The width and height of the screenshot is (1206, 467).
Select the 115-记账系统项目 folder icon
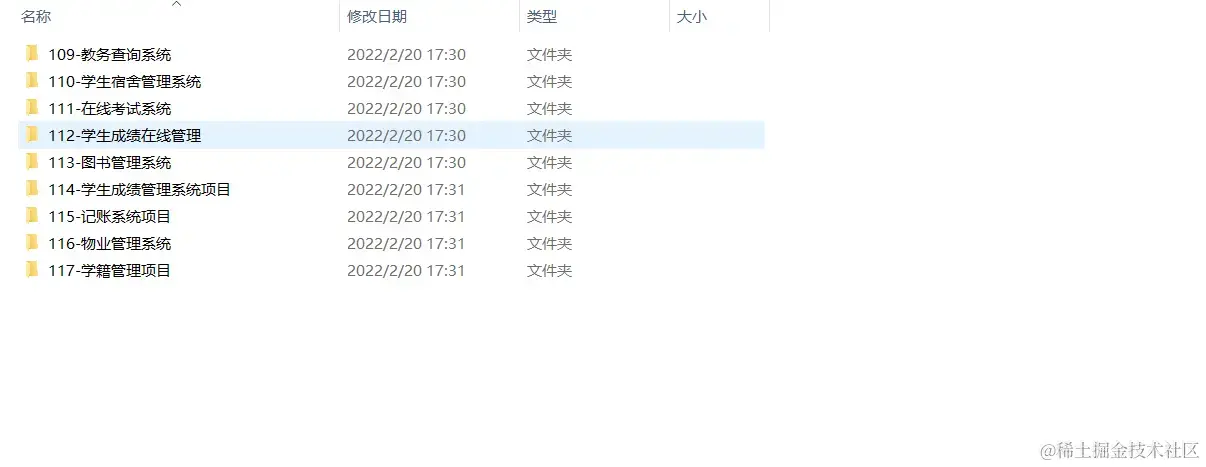pos(32,216)
